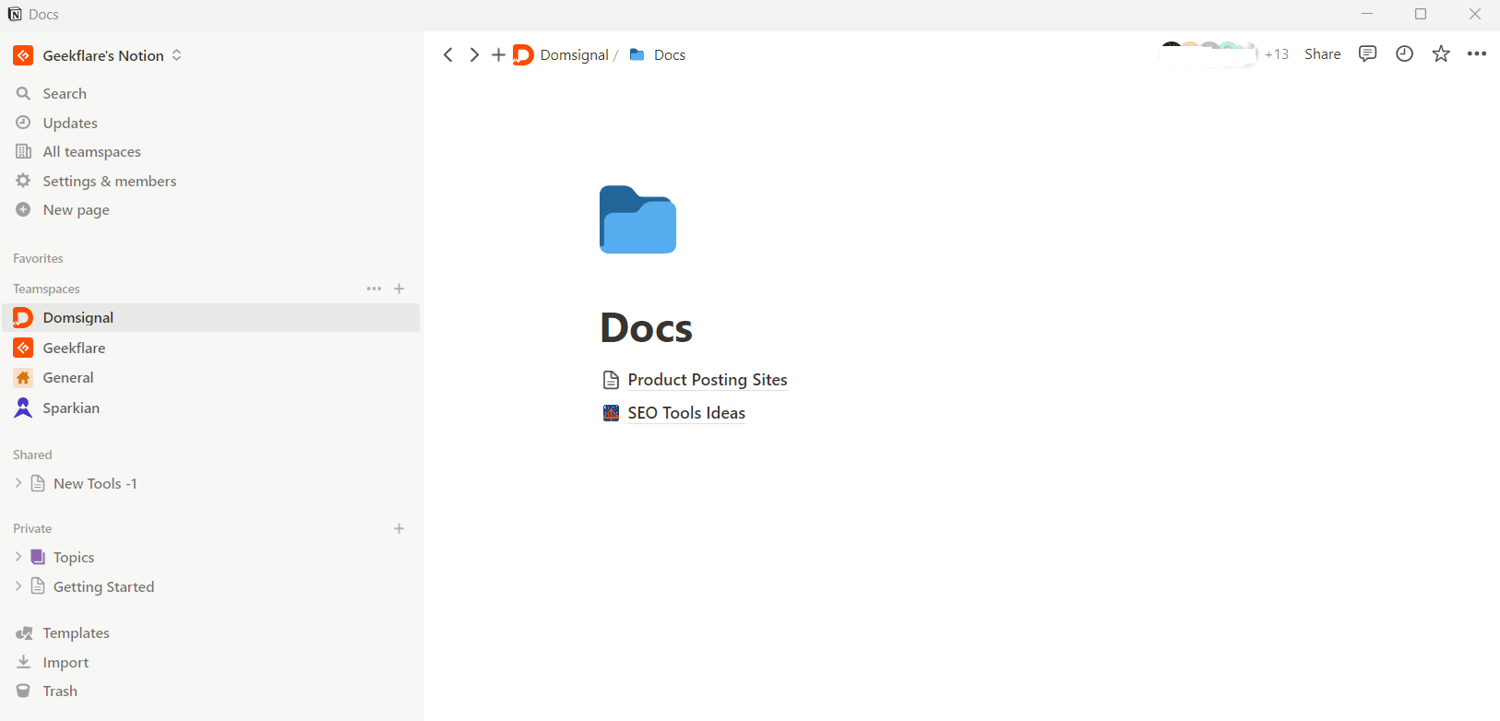Click the Domsignal teamspace logo in sidebar
The width and height of the screenshot is (1500, 721).
23,318
